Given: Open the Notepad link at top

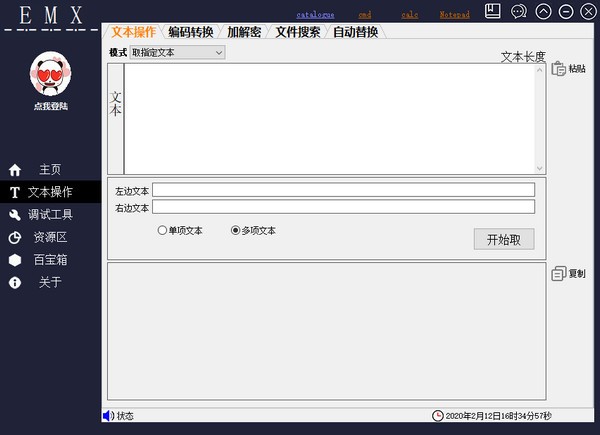Looking at the screenshot, I should click(455, 15).
